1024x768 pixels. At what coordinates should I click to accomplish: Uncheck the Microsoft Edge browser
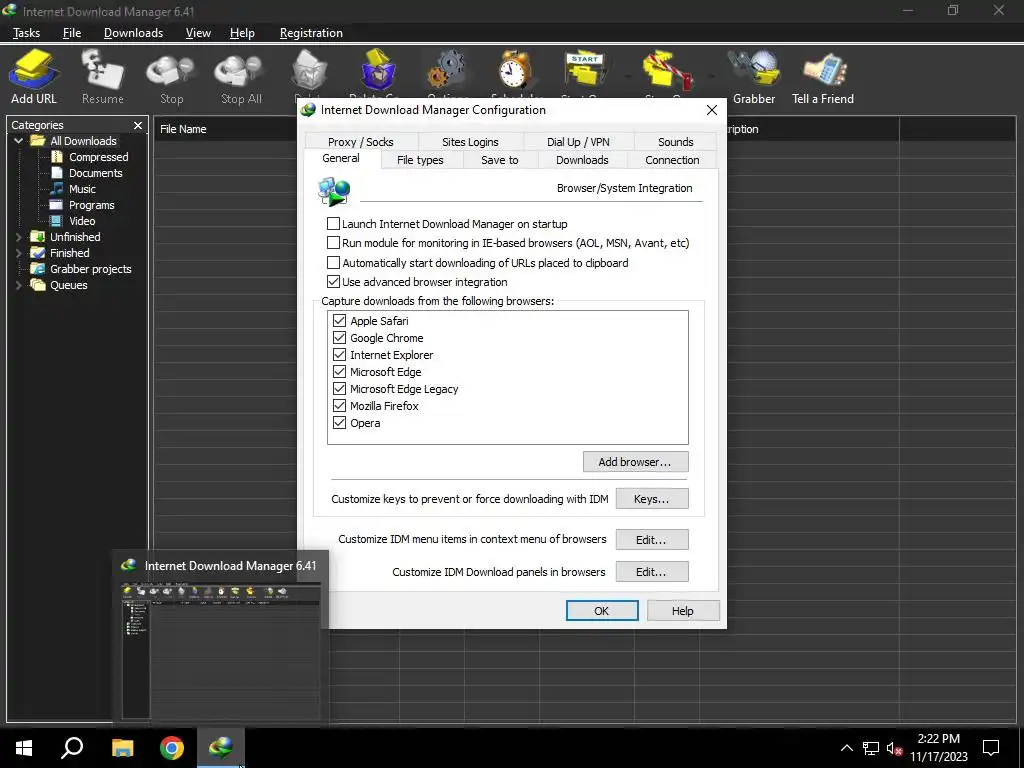tap(339, 372)
